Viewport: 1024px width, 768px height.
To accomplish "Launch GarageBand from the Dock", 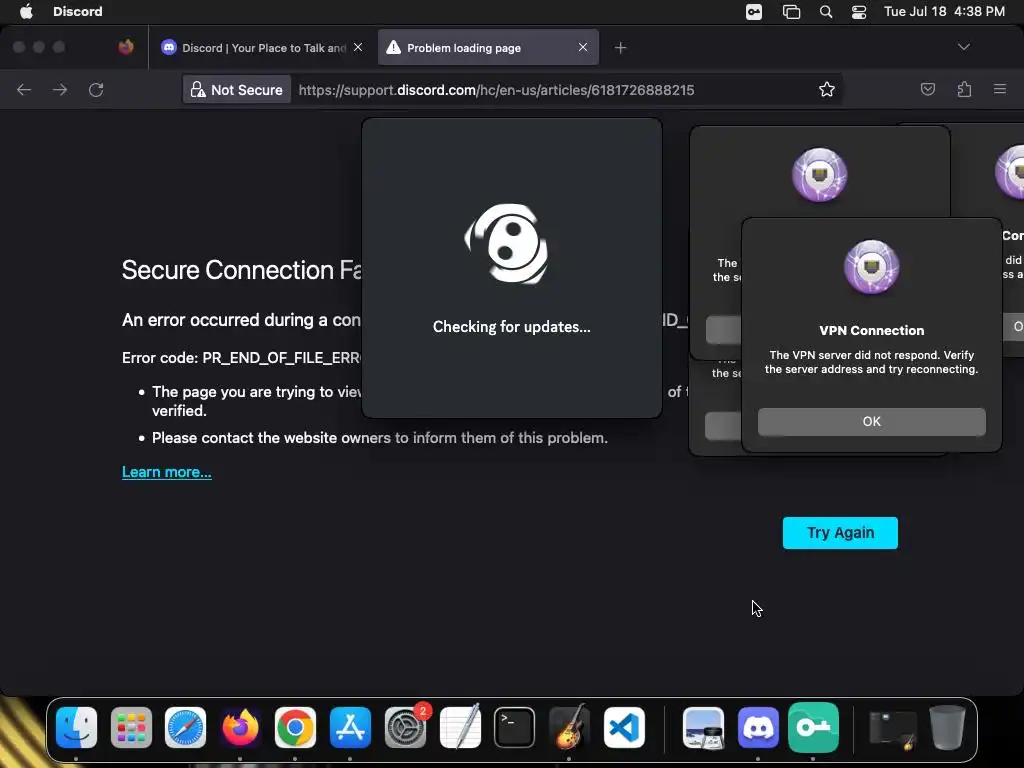I will pyautogui.click(x=569, y=728).
